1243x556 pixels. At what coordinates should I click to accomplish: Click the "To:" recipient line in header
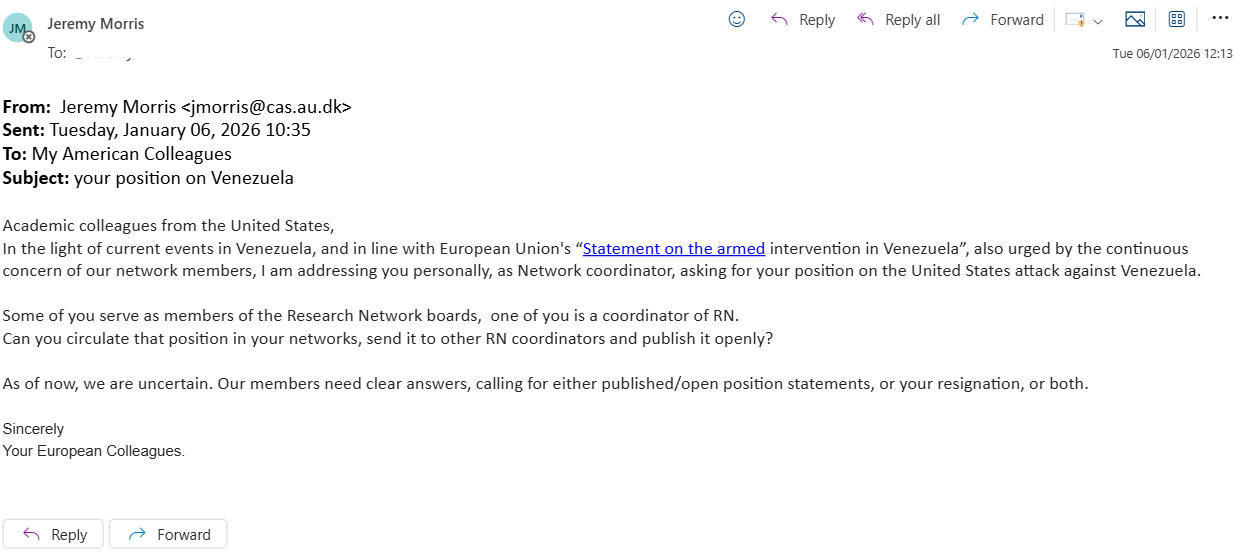click(90, 53)
